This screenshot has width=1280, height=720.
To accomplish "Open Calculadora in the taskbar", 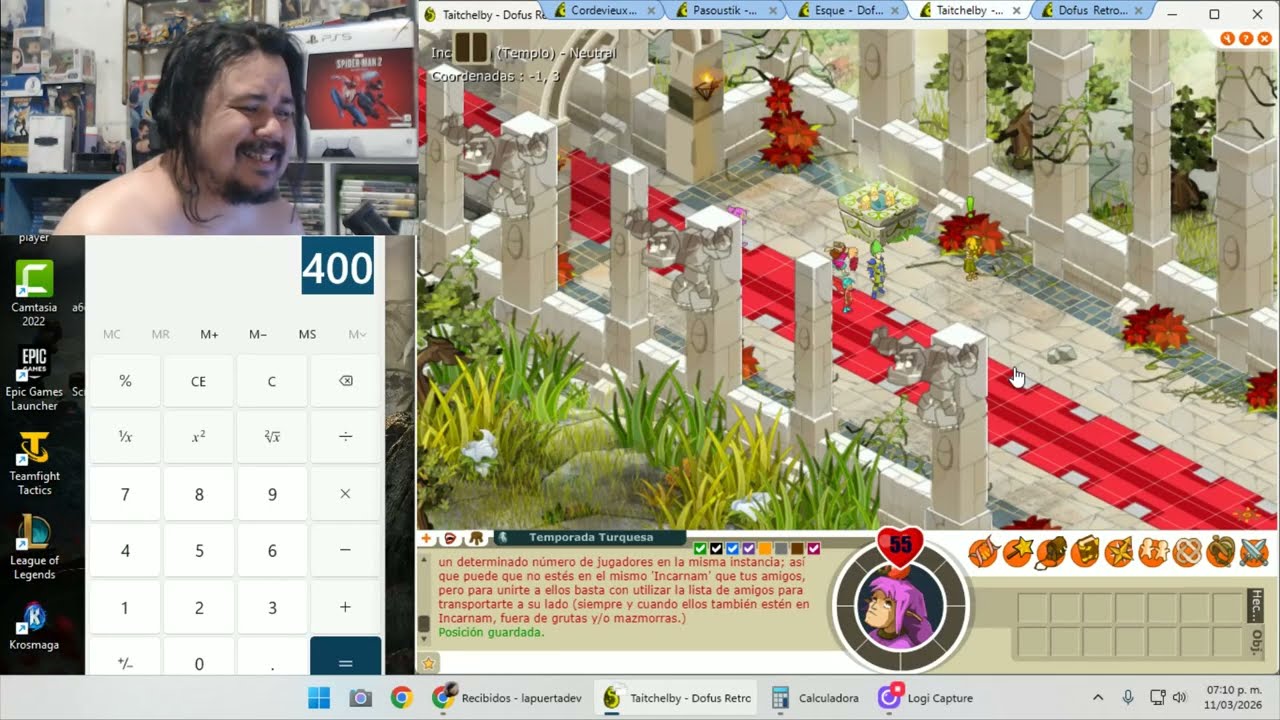I will tap(815, 698).
